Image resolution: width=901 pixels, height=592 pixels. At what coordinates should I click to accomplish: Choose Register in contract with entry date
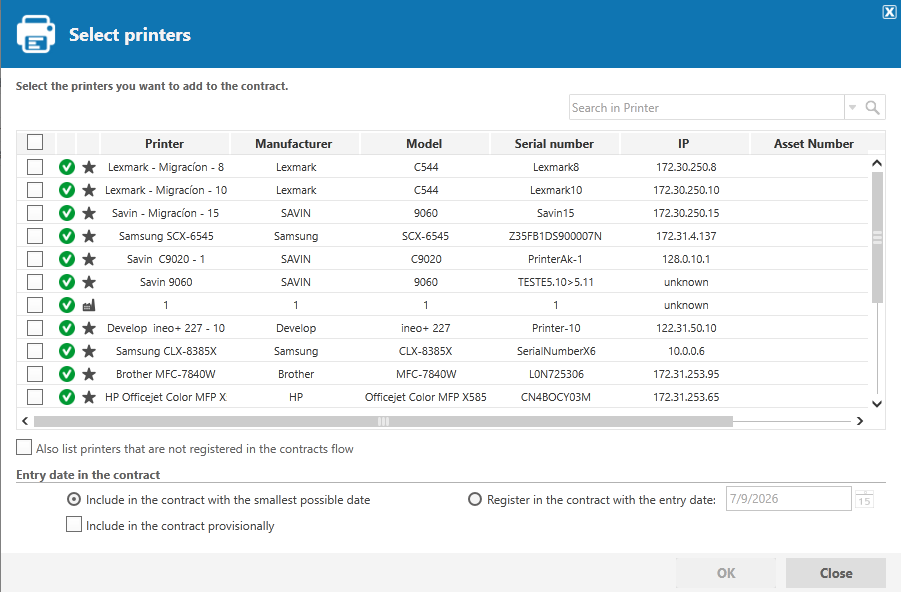475,499
